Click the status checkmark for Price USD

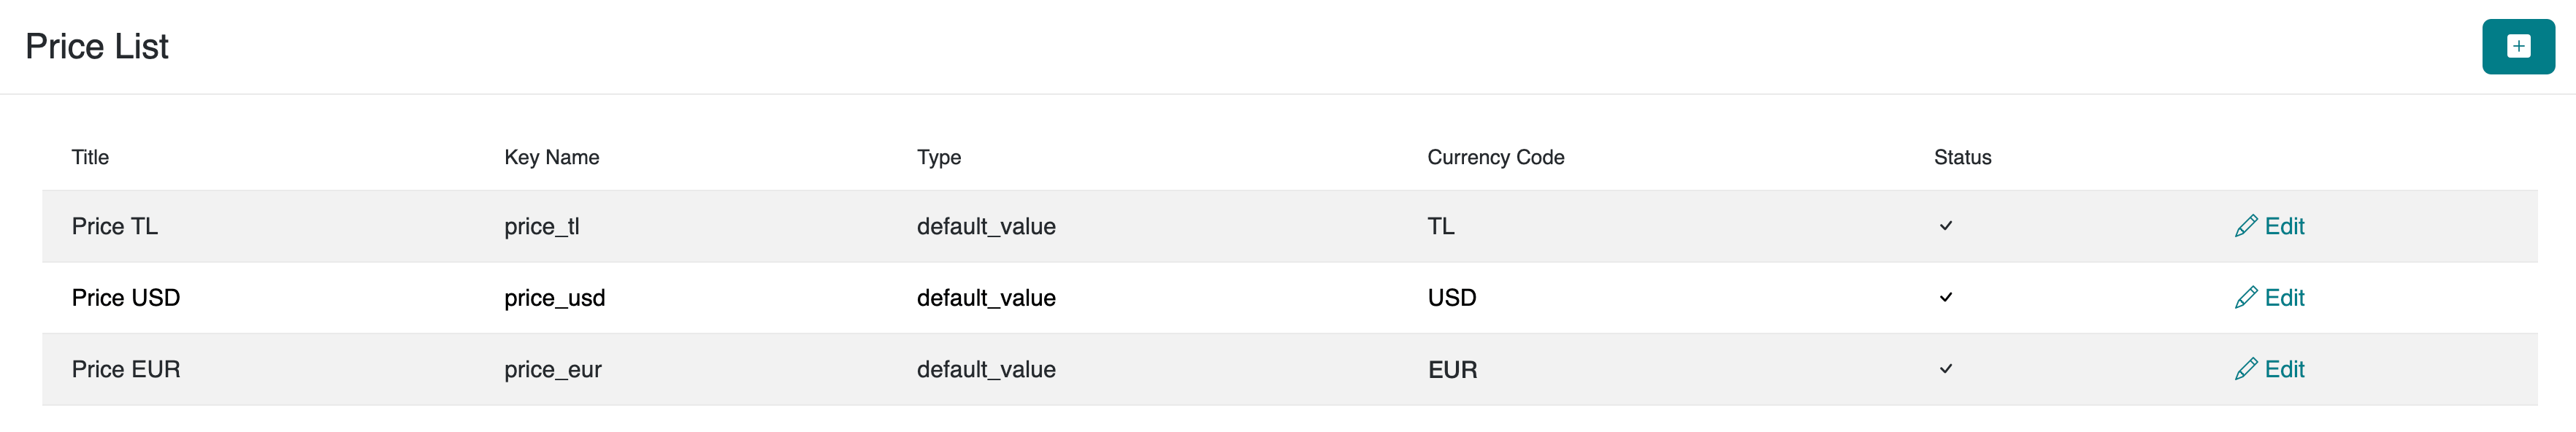tap(1945, 298)
